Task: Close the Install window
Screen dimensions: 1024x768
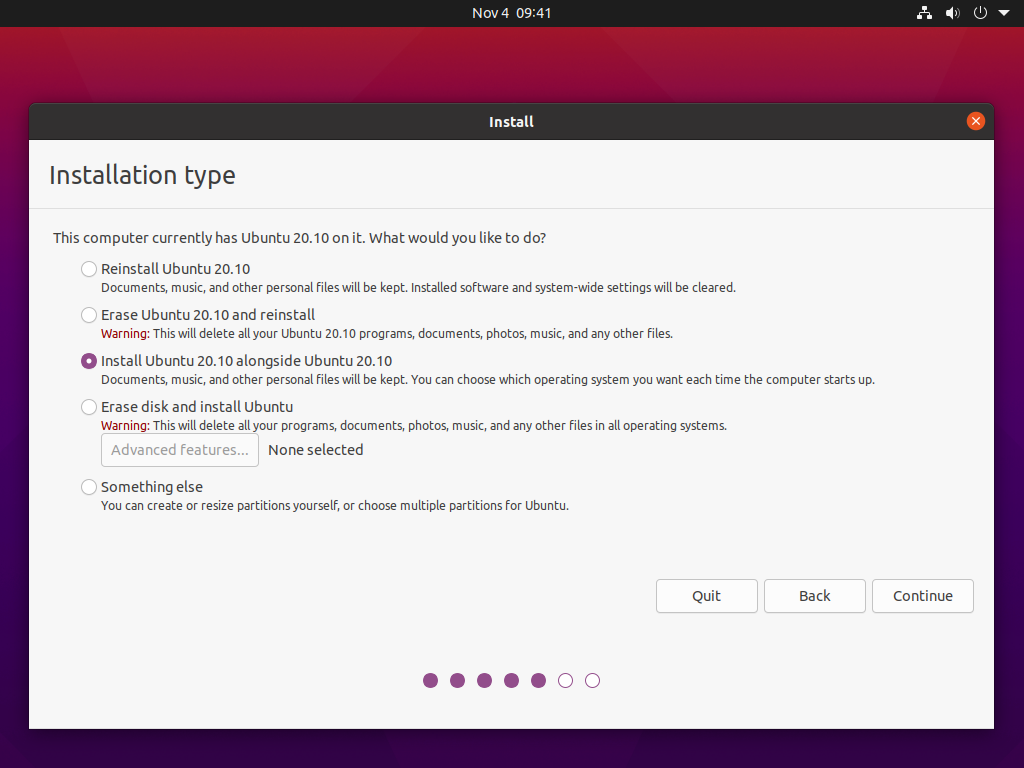Action: tap(976, 121)
